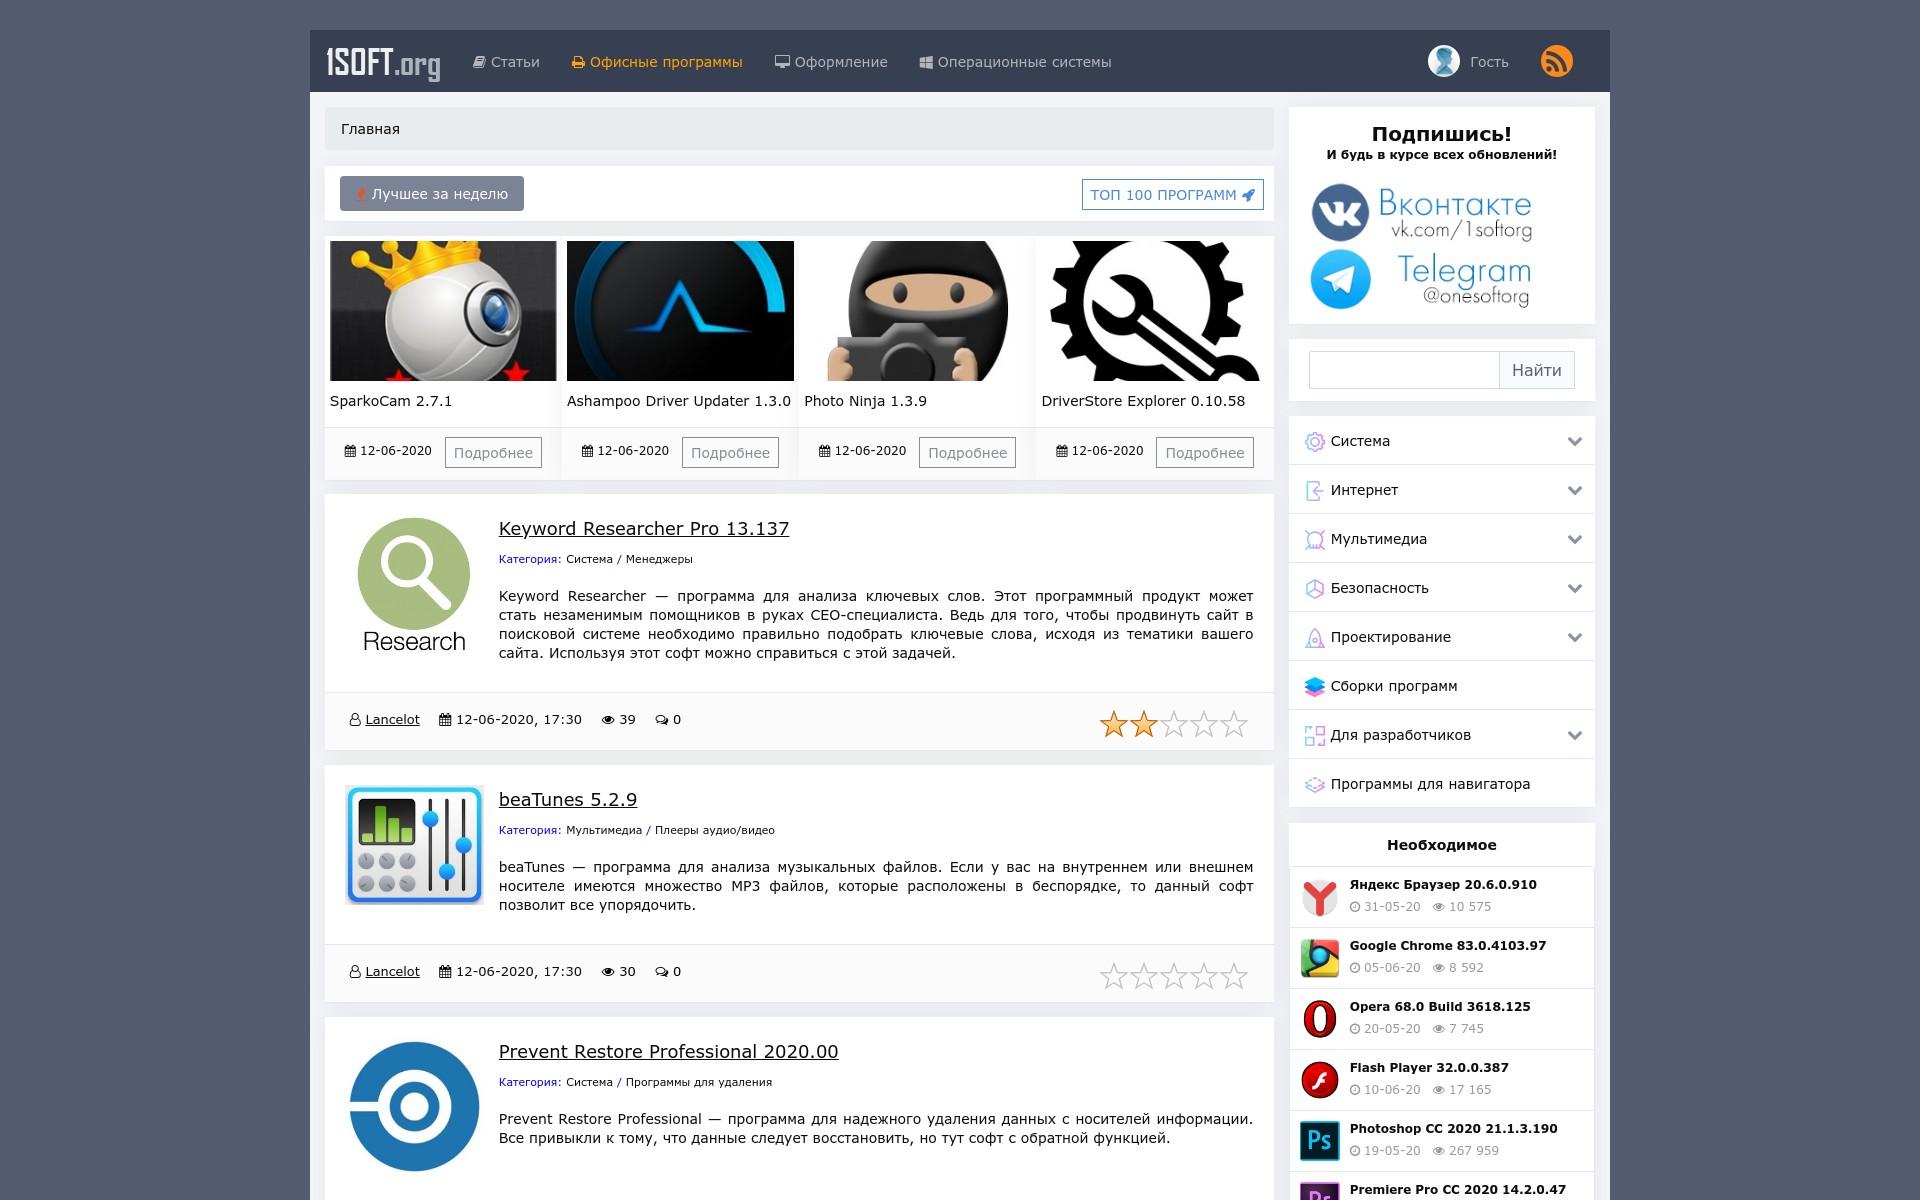Give beaTunes a five-star rating
Viewport: 1920px width, 1200px height.
pos(1235,976)
